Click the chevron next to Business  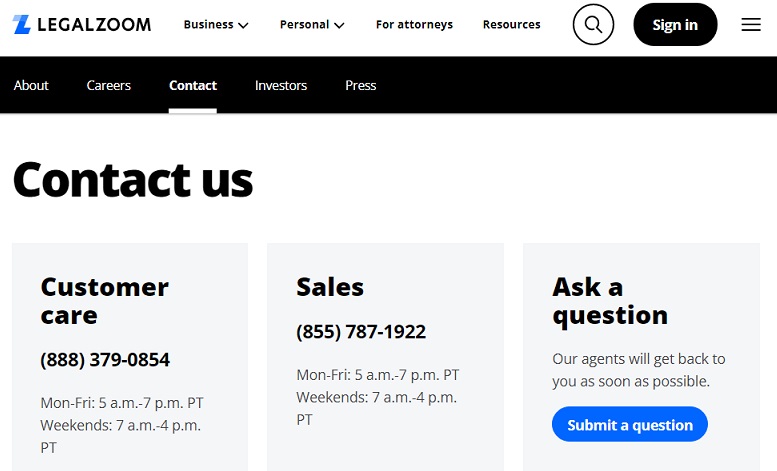pyautogui.click(x=243, y=25)
